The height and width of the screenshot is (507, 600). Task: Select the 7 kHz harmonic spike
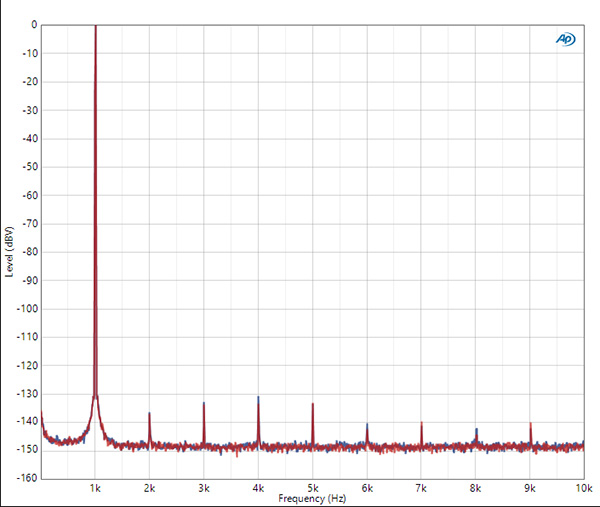(x=421, y=424)
